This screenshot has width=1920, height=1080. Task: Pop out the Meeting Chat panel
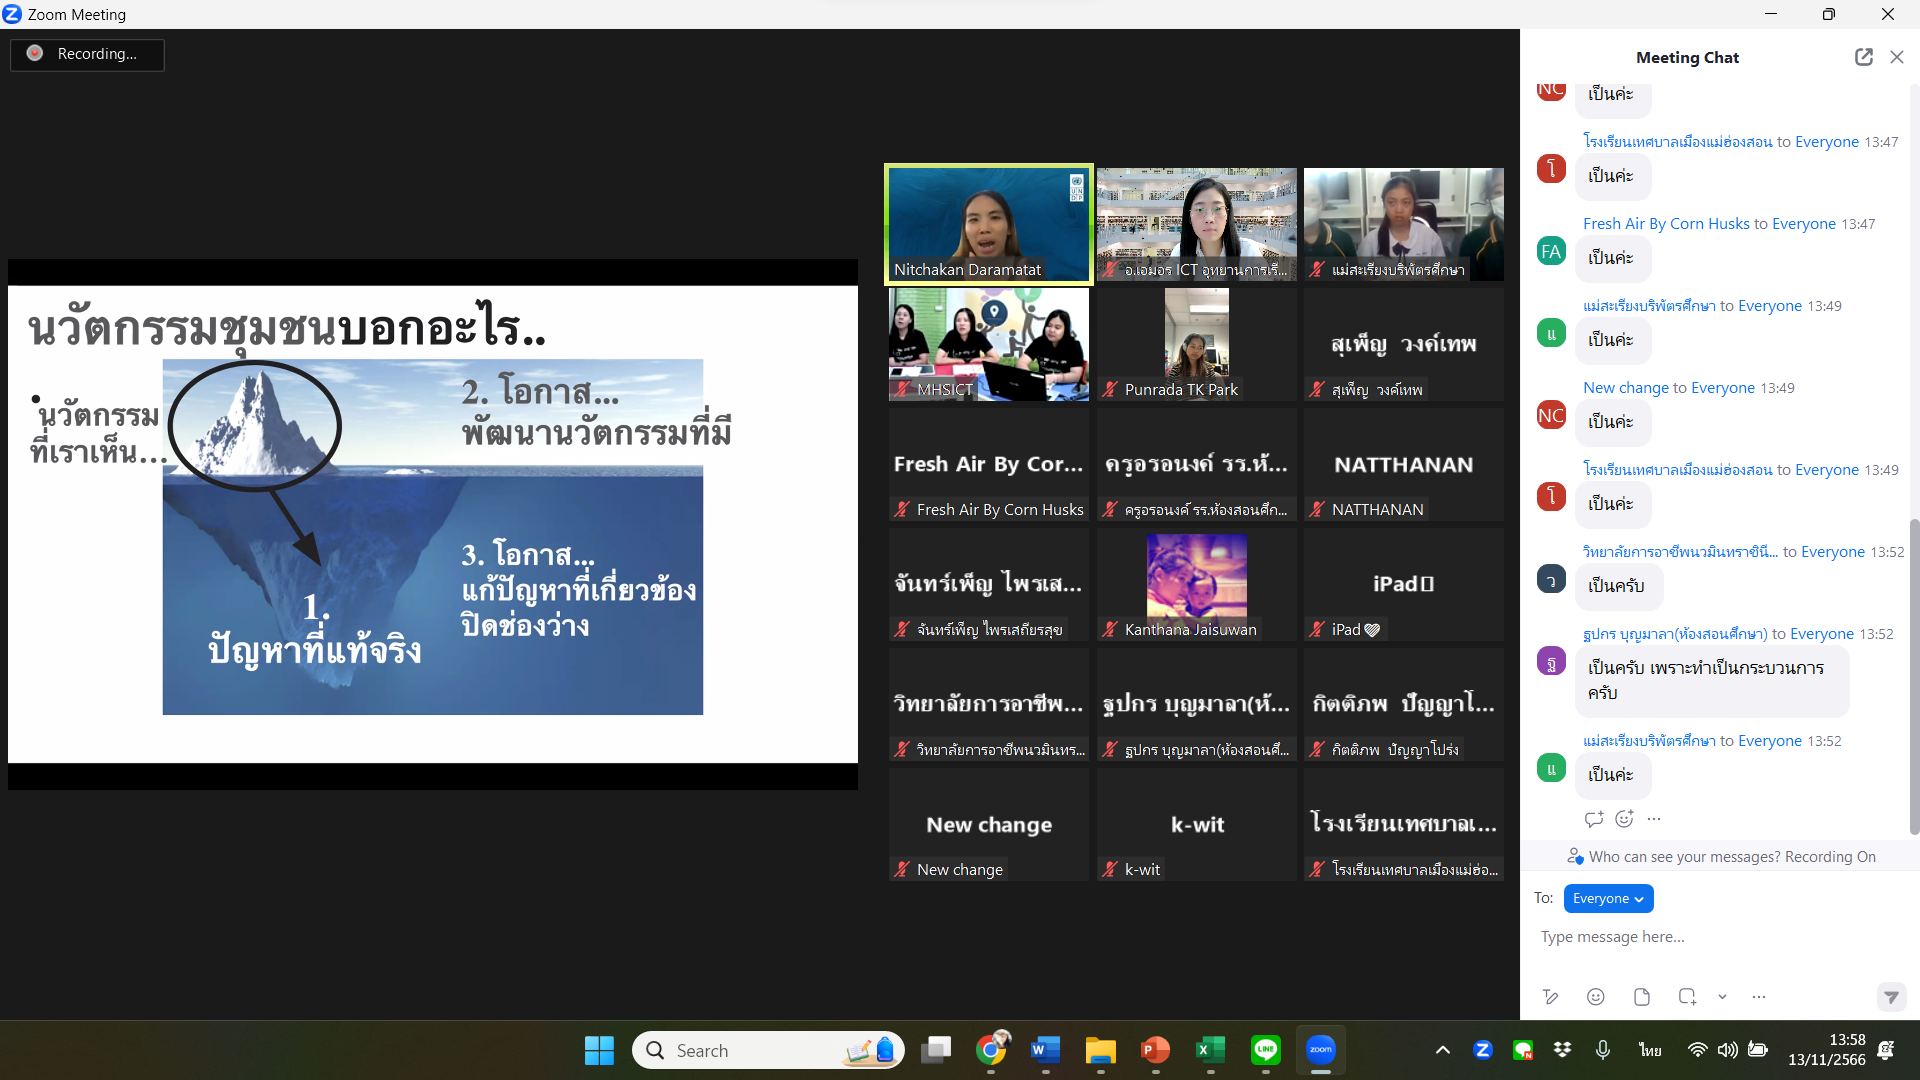(x=1863, y=57)
